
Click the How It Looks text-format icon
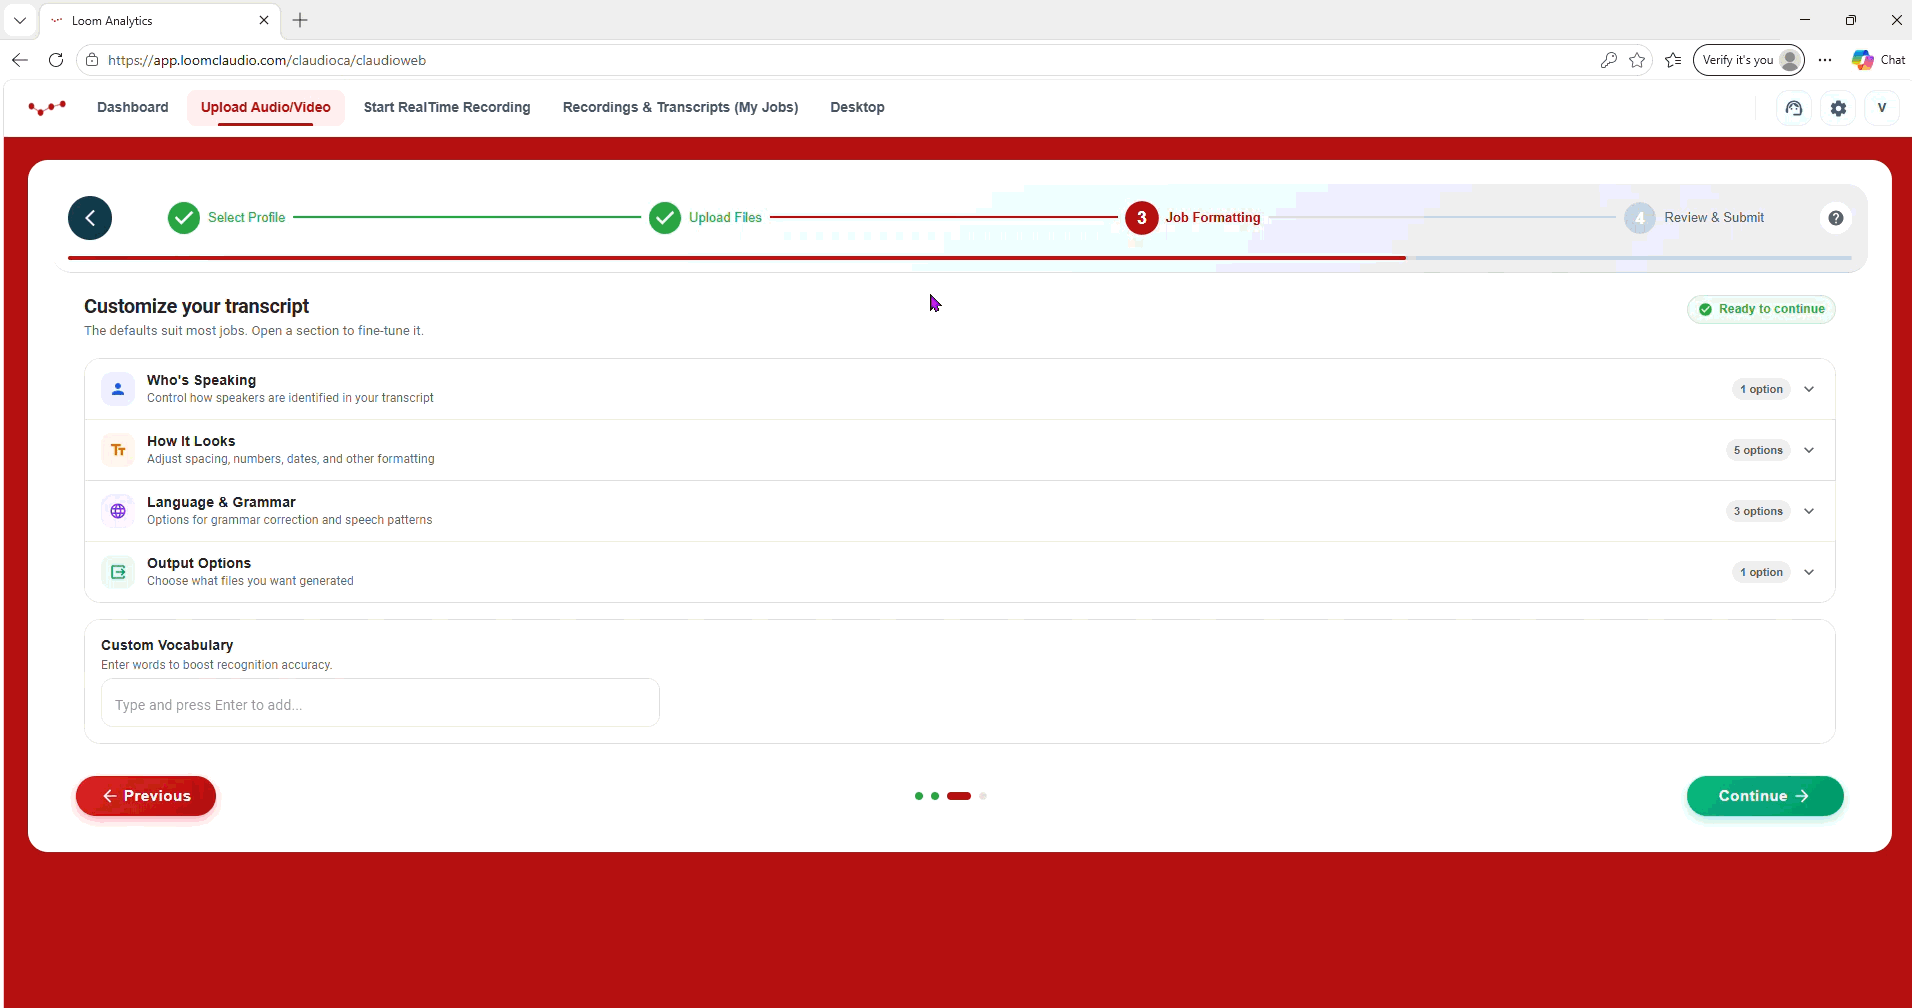point(118,450)
